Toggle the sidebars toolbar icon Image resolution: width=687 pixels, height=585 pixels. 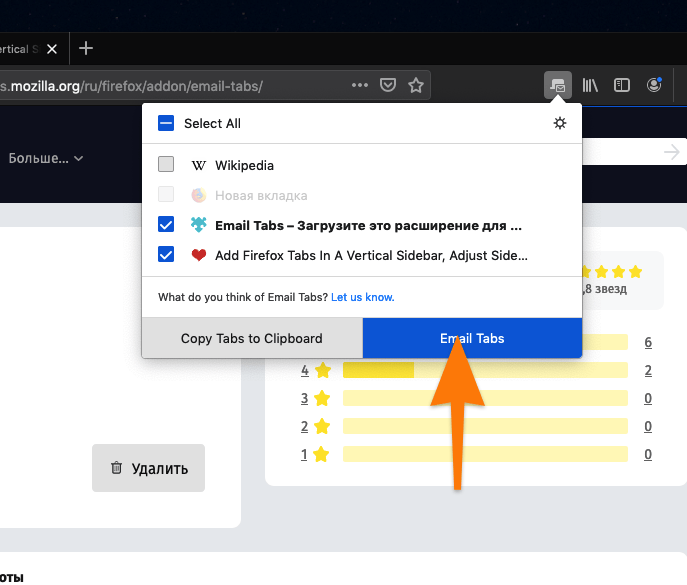pyautogui.click(x=622, y=85)
